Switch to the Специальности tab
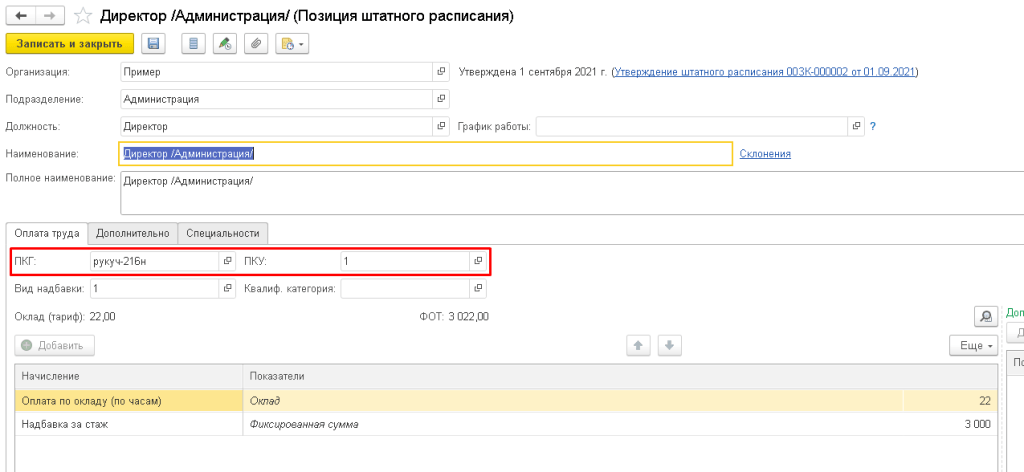This screenshot has height=472, width=1024. tap(224, 233)
